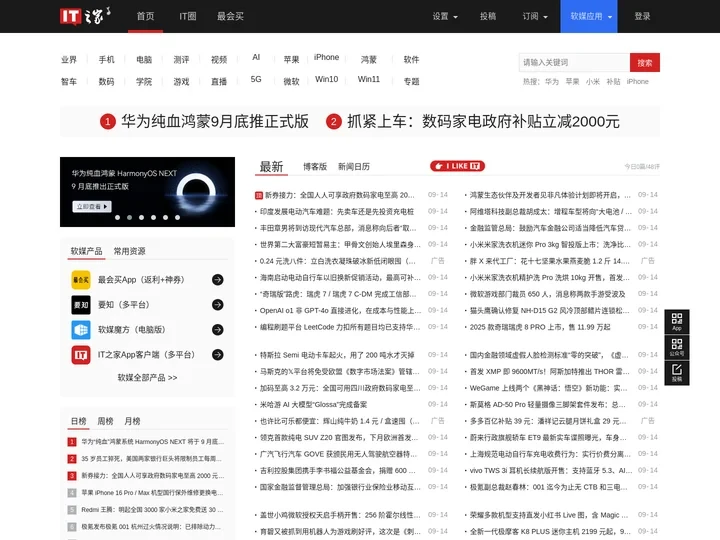Click the red number 1 headline badge
Image resolution: width=720 pixels, height=540 pixels.
pyautogui.click(x=107, y=122)
